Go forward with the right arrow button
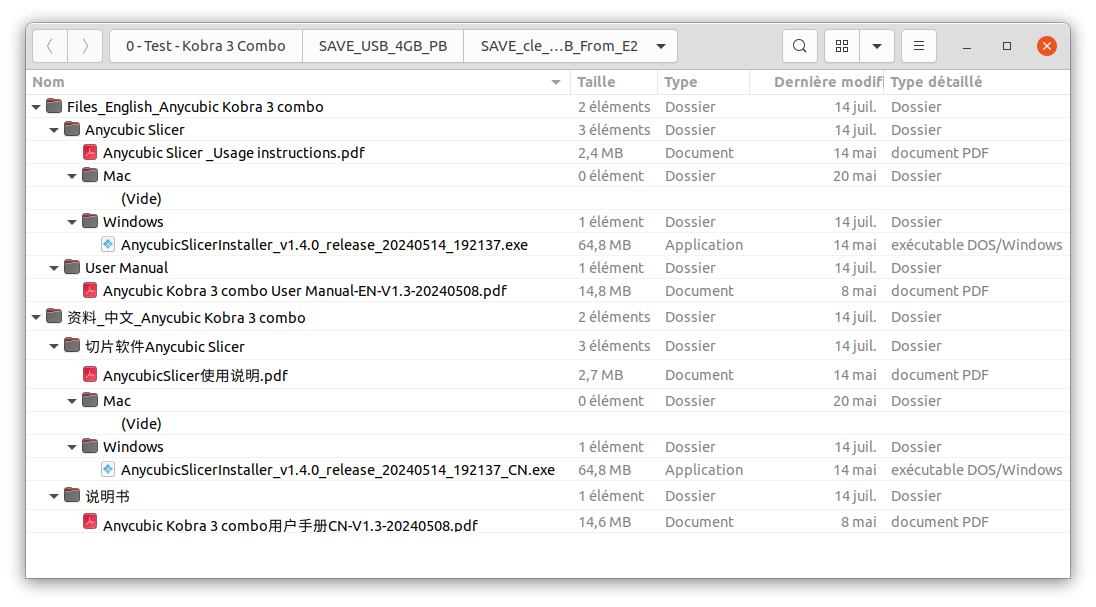The width and height of the screenshot is (1096, 607). click(x=85, y=46)
